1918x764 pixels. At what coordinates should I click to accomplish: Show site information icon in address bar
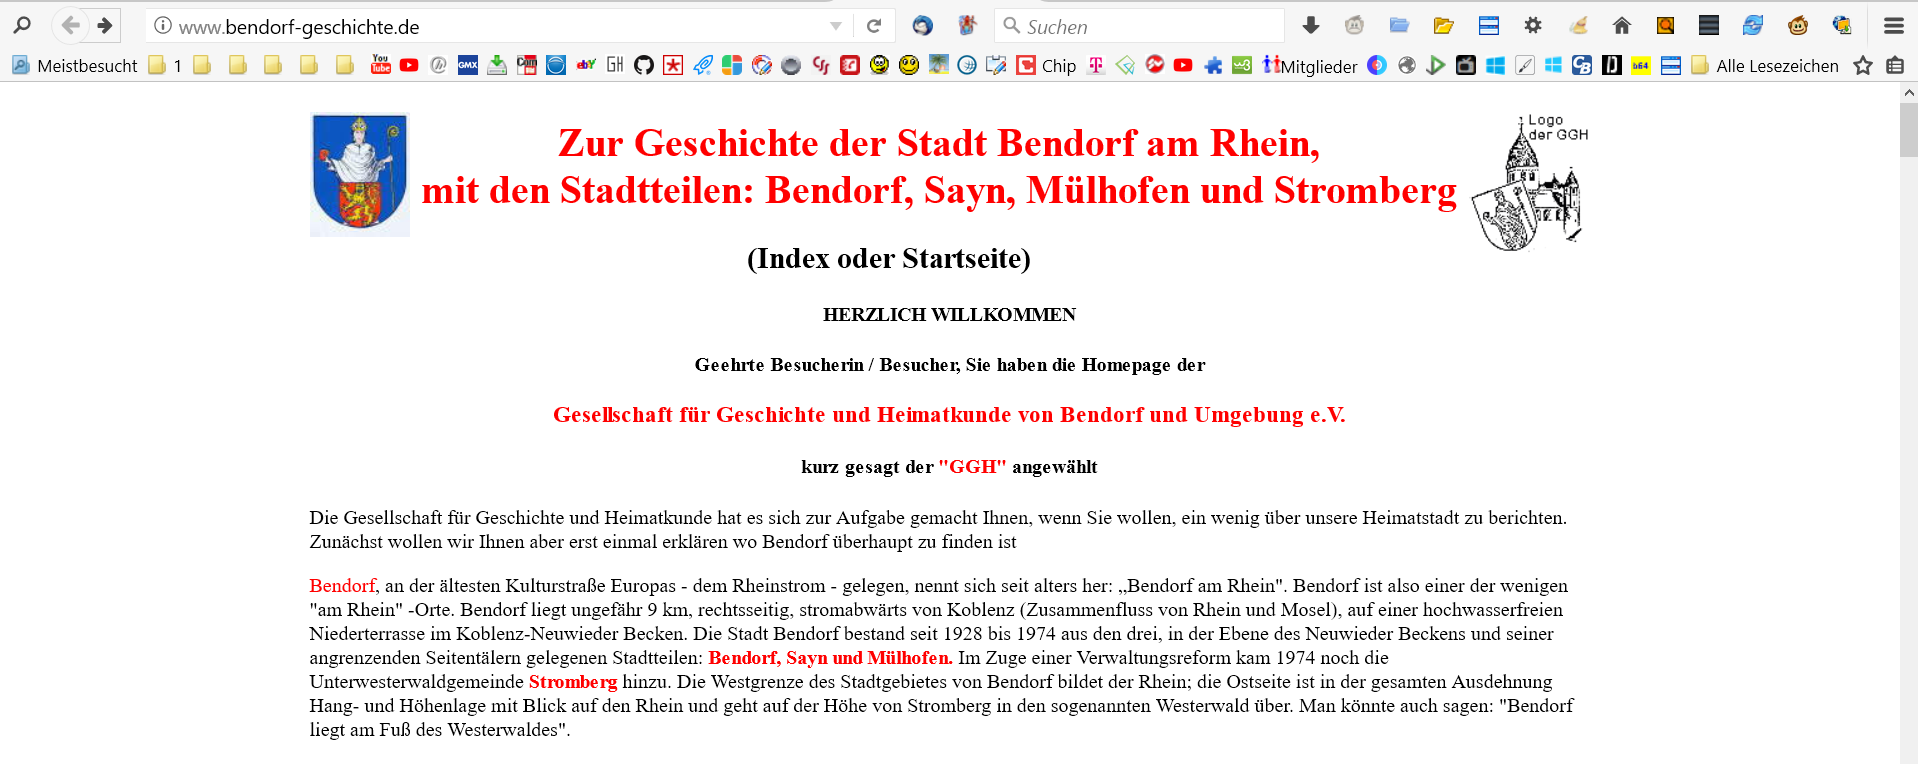pos(163,26)
